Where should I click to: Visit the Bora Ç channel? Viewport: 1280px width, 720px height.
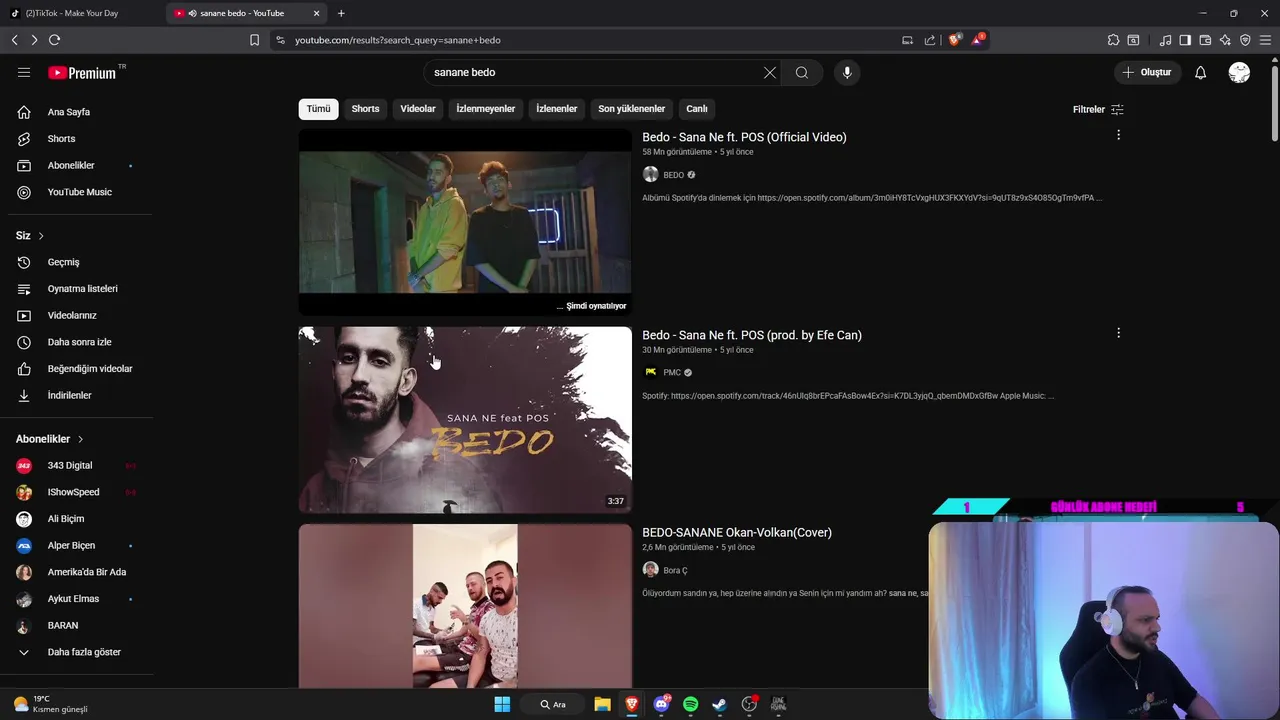point(675,570)
